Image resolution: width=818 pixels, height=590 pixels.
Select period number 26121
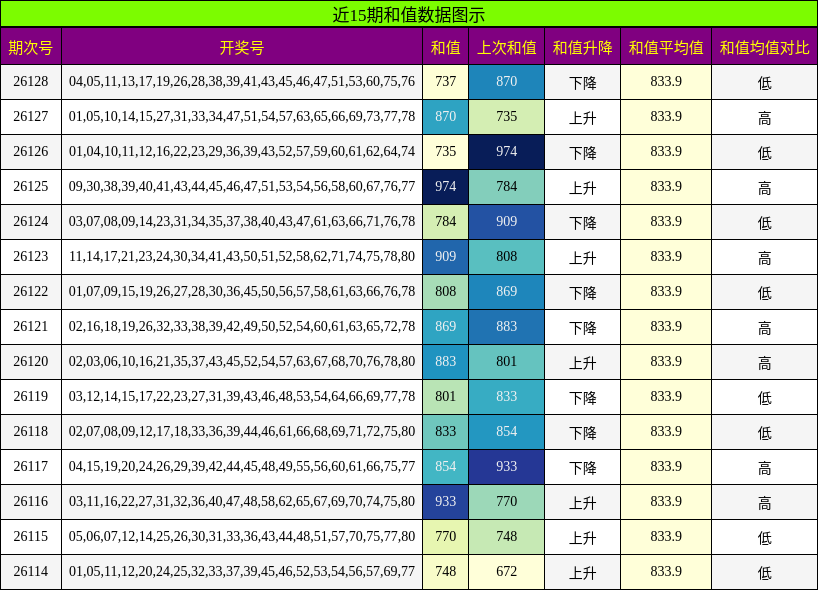(x=31, y=326)
